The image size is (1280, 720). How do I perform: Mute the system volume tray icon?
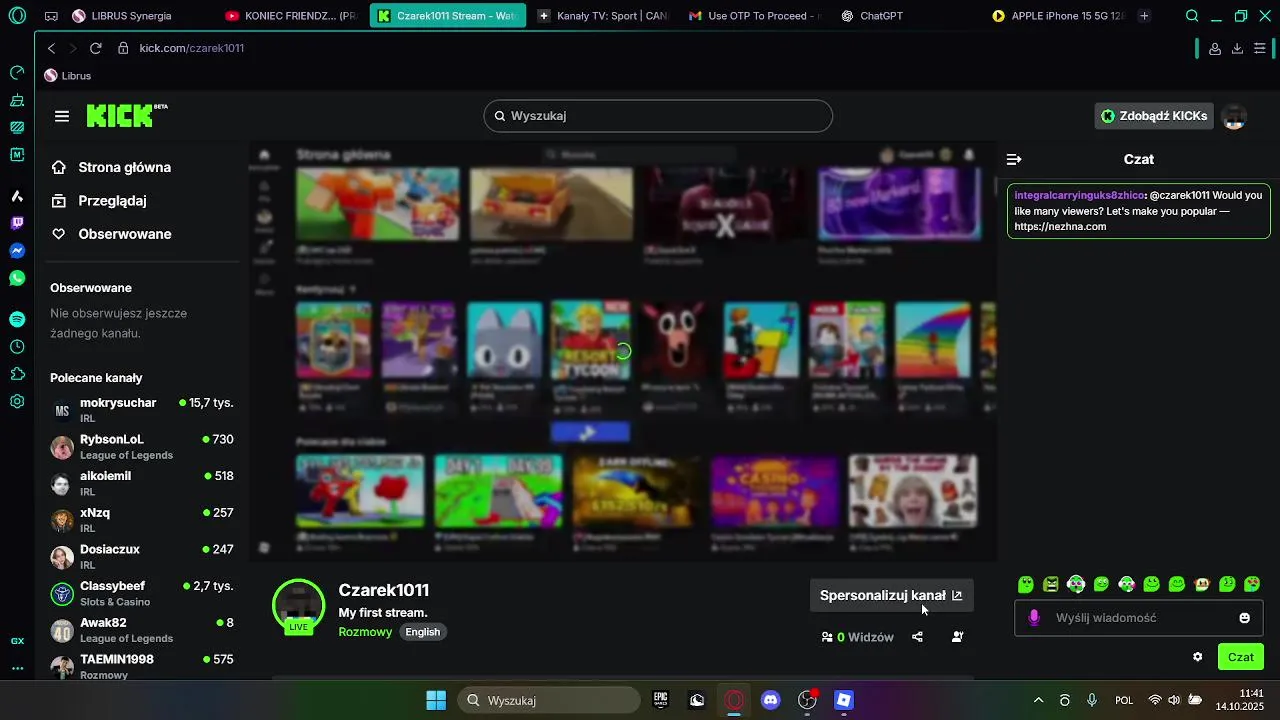(x=1174, y=700)
